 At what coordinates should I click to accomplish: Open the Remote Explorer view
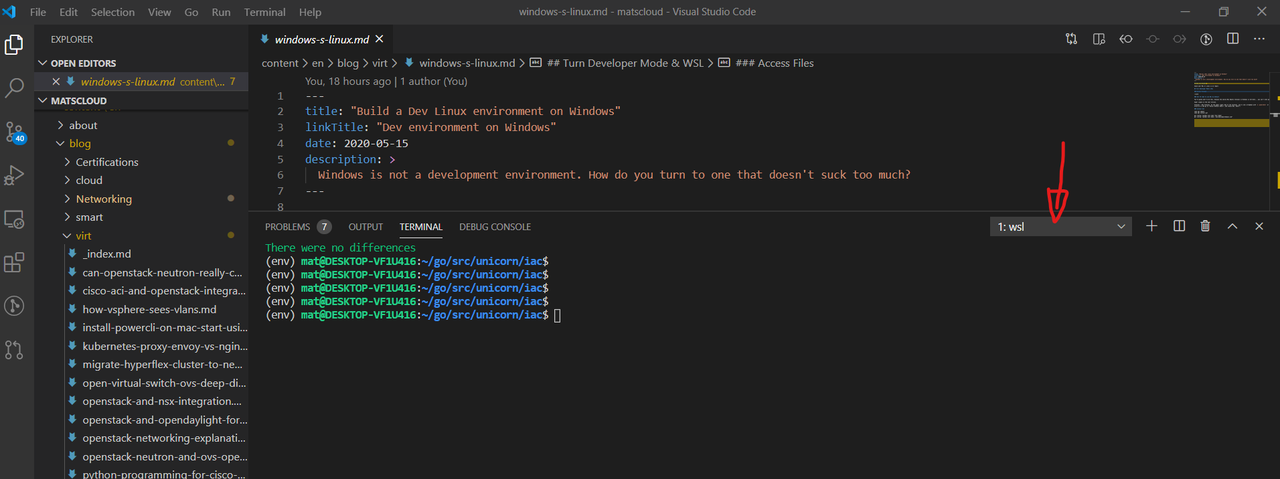15,219
